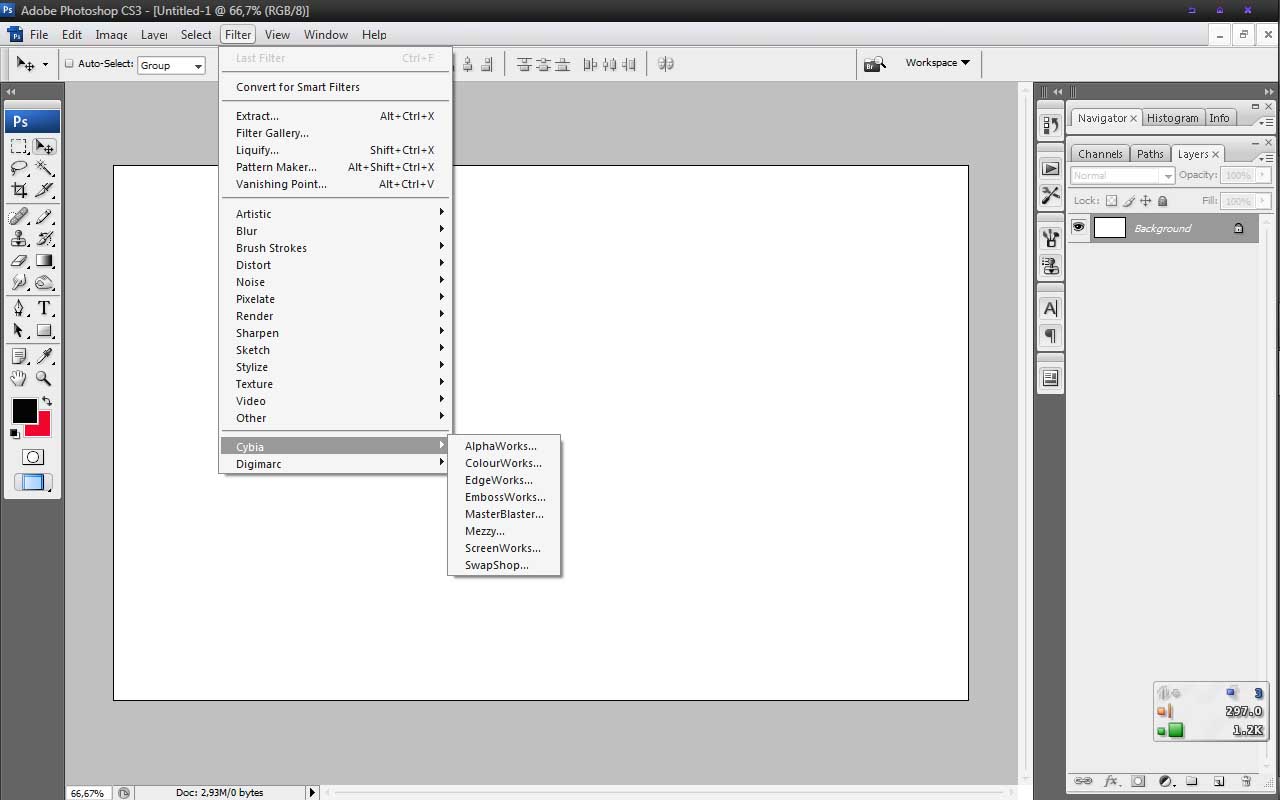Select AlphaWorks... from Cybia submenu
The width and height of the screenshot is (1280, 800).
pos(504,446)
